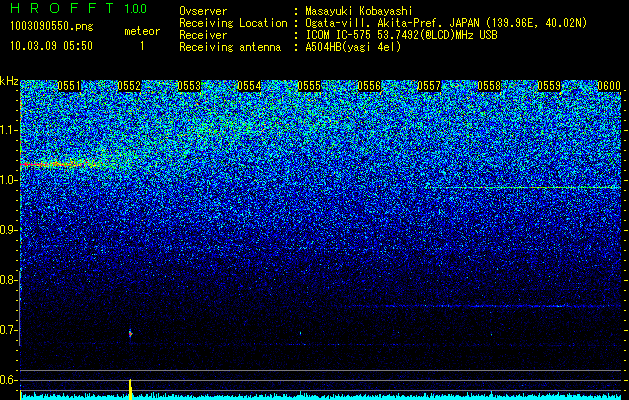Click the yellow peak bar in the power graph
Screen dimensions: 629x400
click(130, 389)
